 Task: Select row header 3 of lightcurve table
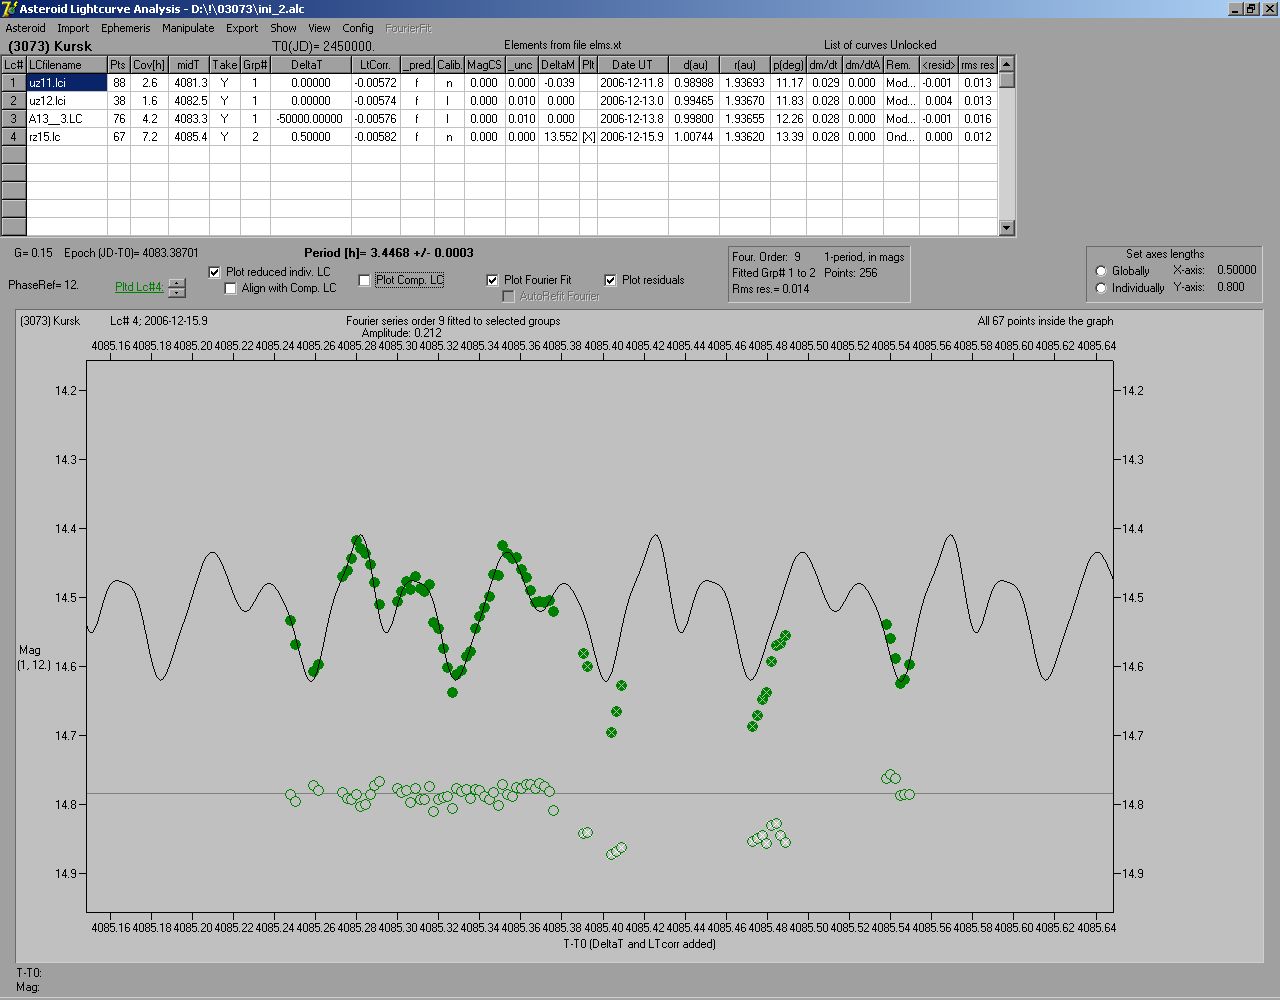tap(14, 119)
